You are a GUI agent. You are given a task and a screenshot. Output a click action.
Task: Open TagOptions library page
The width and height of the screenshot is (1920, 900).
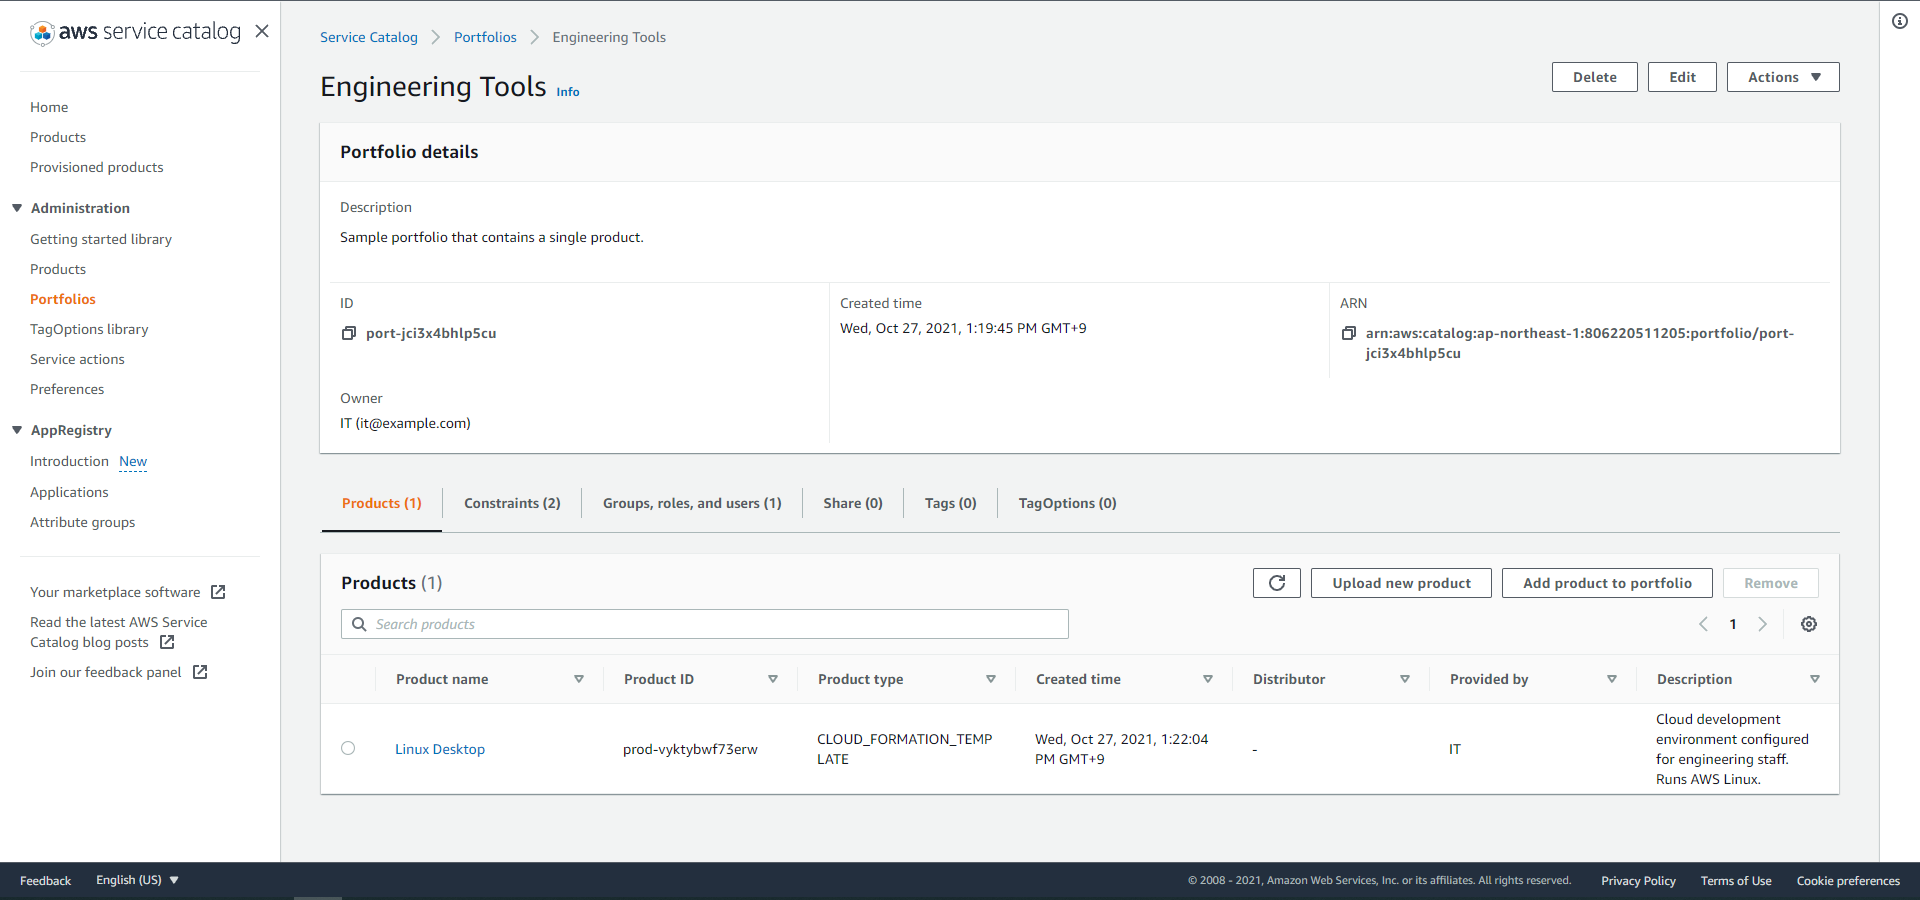click(x=89, y=329)
